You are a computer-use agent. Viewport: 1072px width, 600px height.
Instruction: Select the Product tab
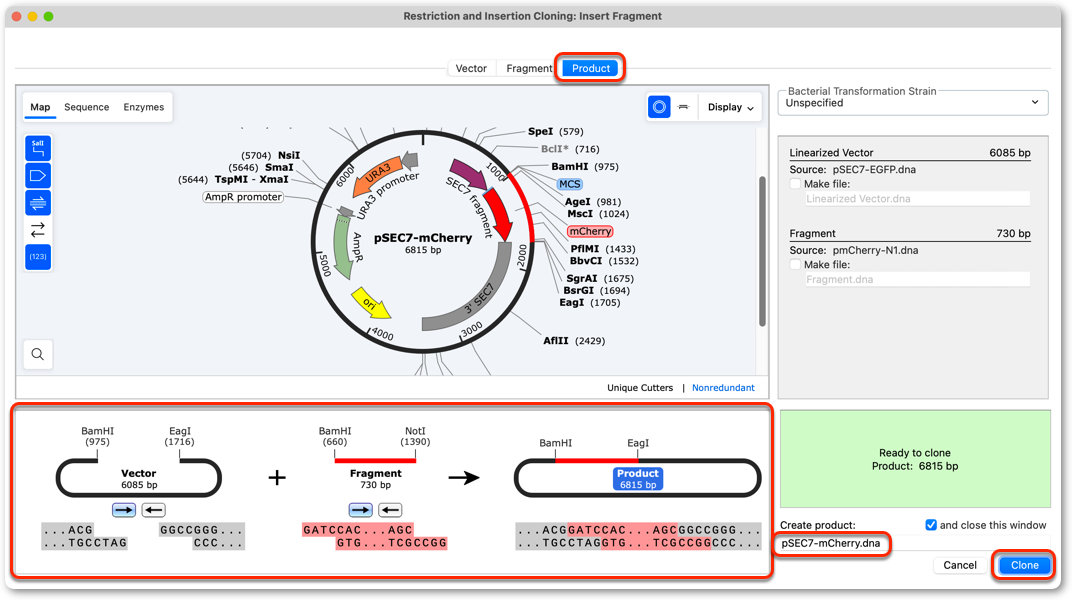(x=591, y=68)
